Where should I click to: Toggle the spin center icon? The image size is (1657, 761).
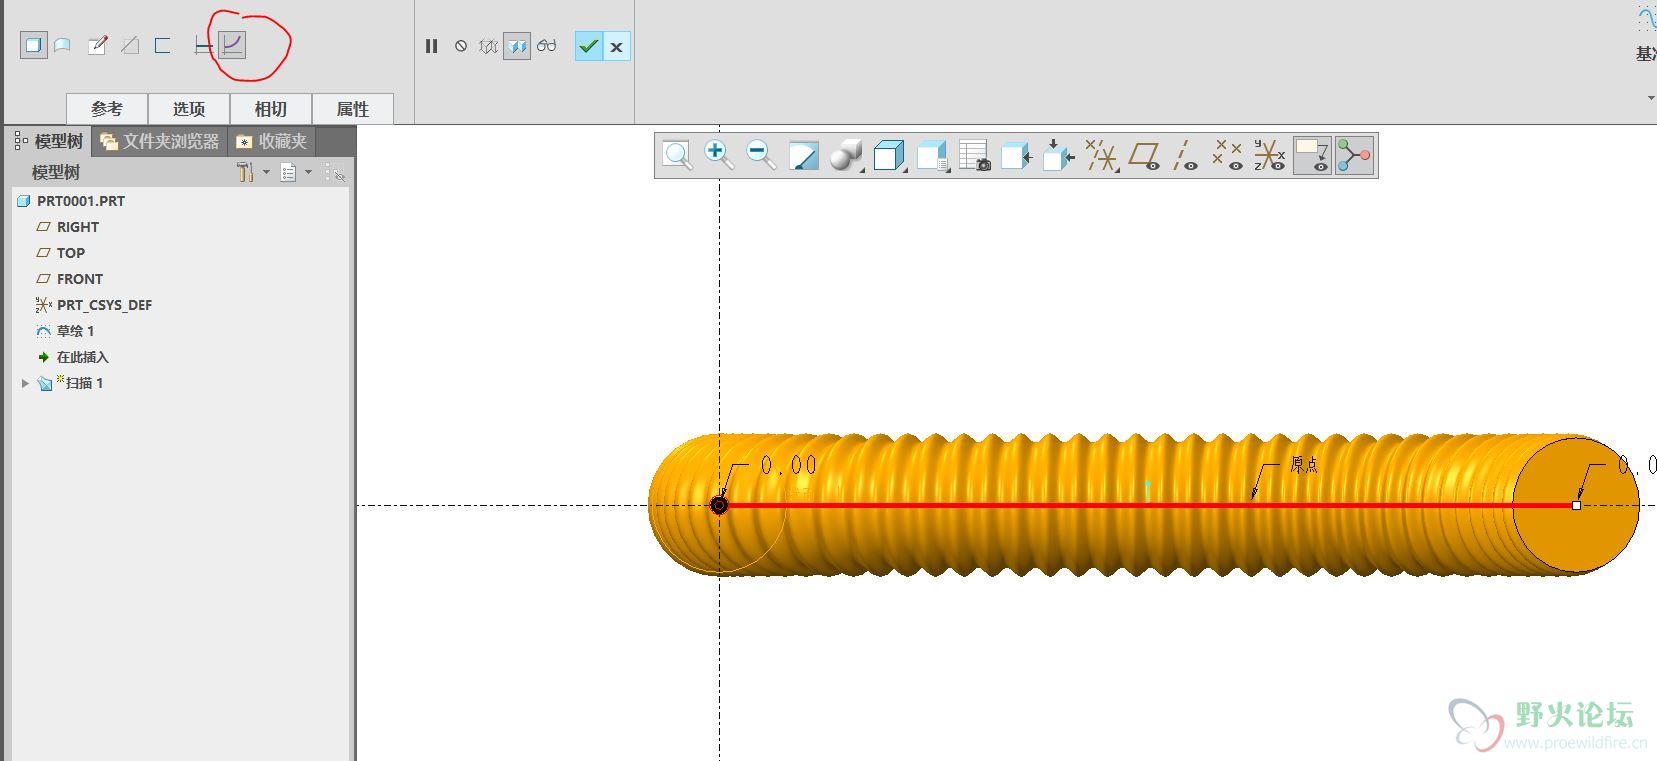(1354, 156)
